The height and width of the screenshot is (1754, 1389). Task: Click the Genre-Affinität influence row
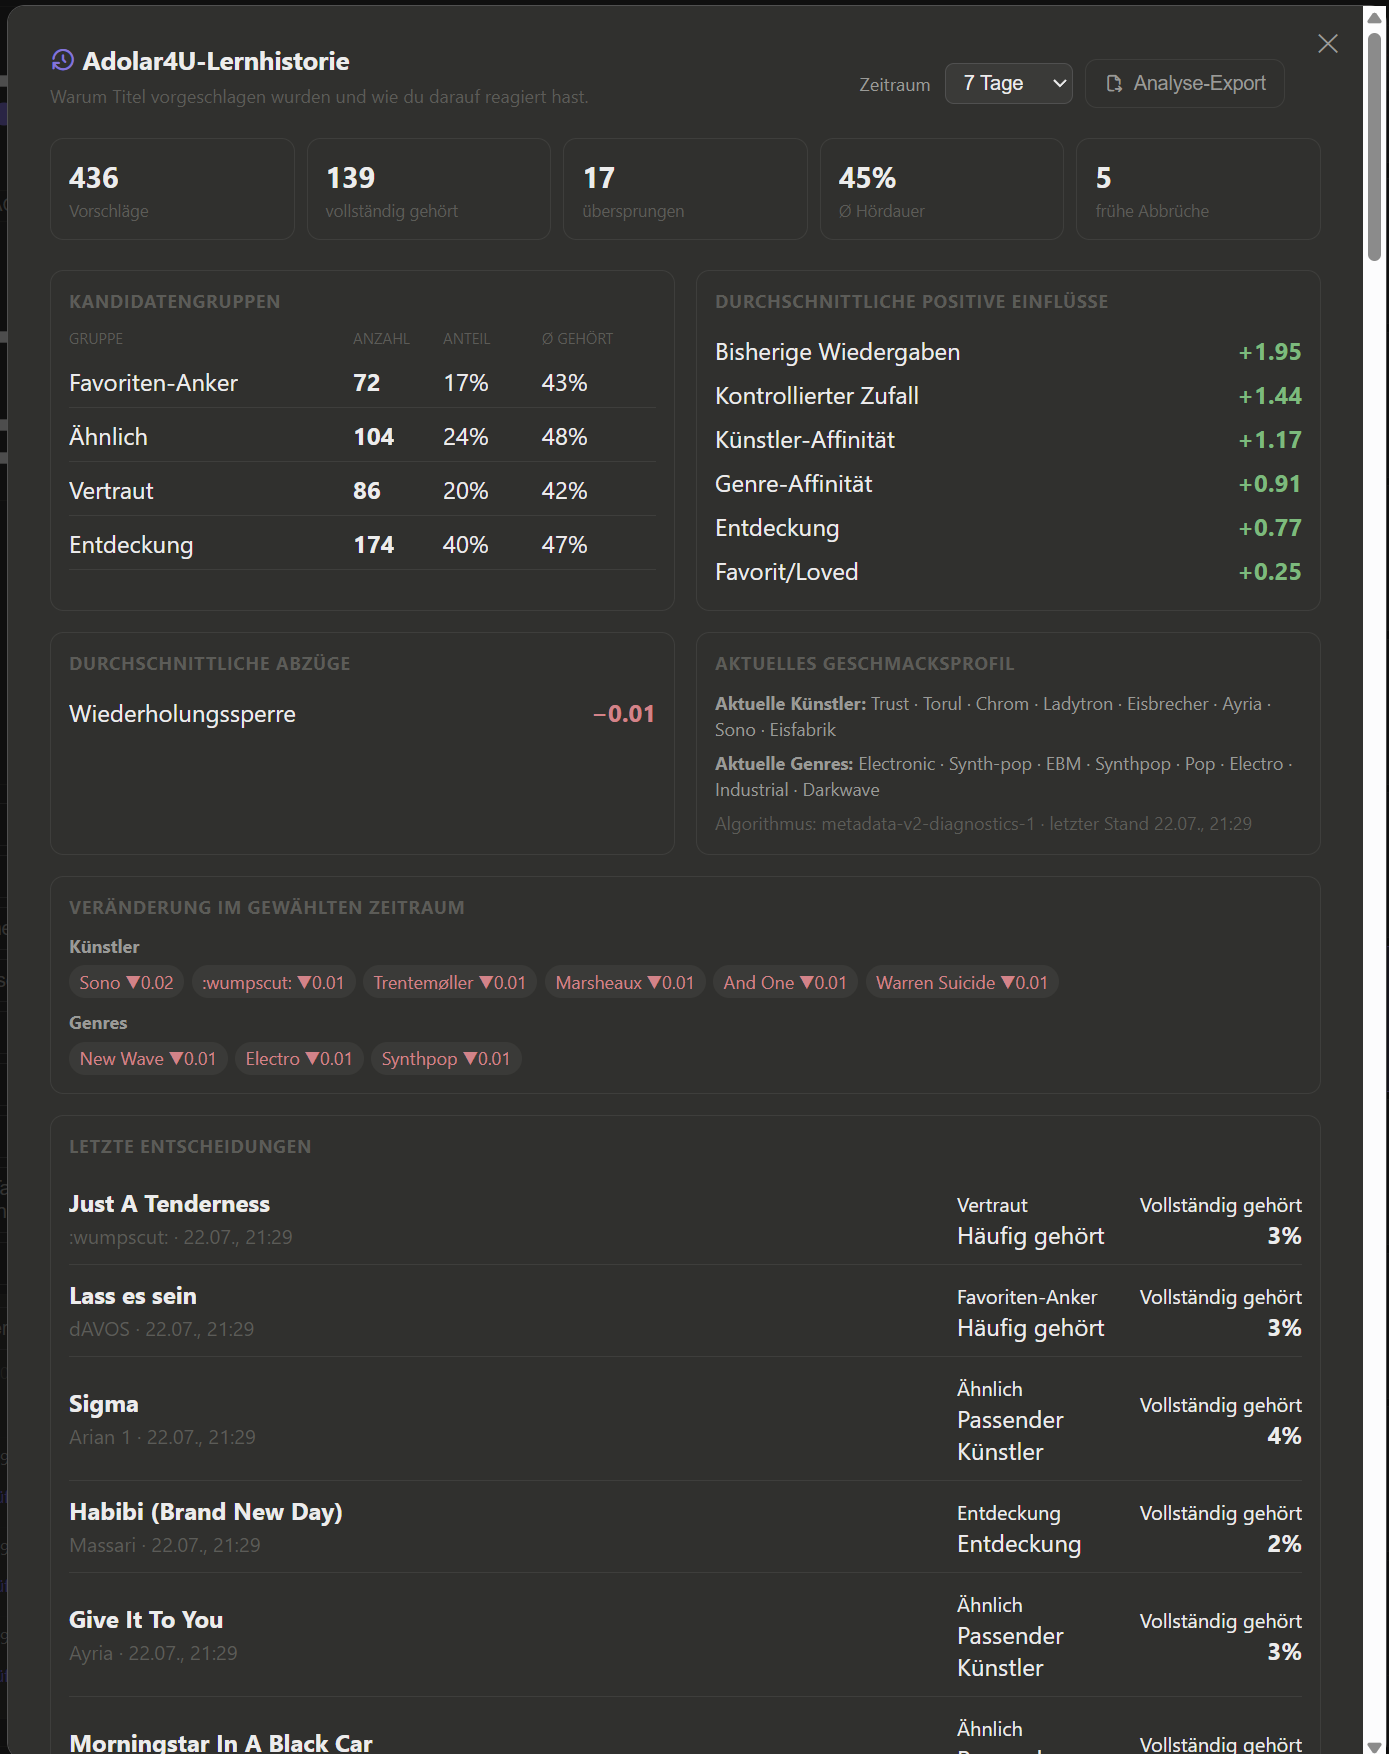(1008, 484)
